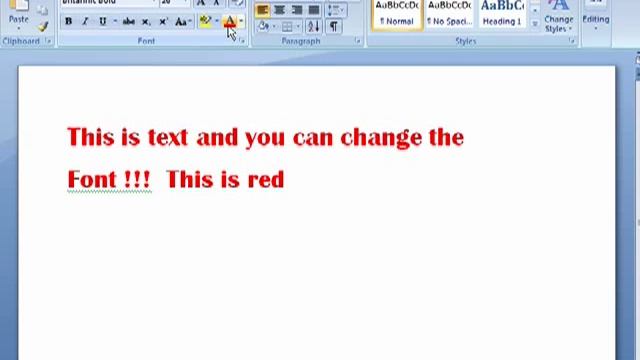Center the text alignment

(x=280, y=10)
